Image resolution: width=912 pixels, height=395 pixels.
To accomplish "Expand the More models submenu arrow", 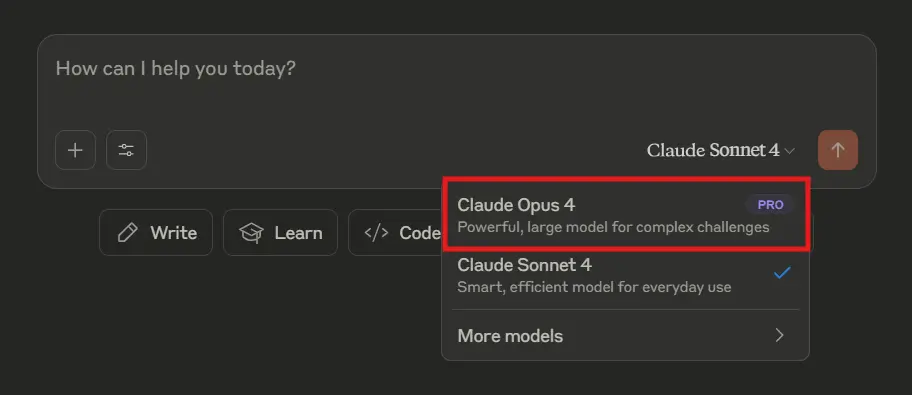I will pyautogui.click(x=779, y=335).
